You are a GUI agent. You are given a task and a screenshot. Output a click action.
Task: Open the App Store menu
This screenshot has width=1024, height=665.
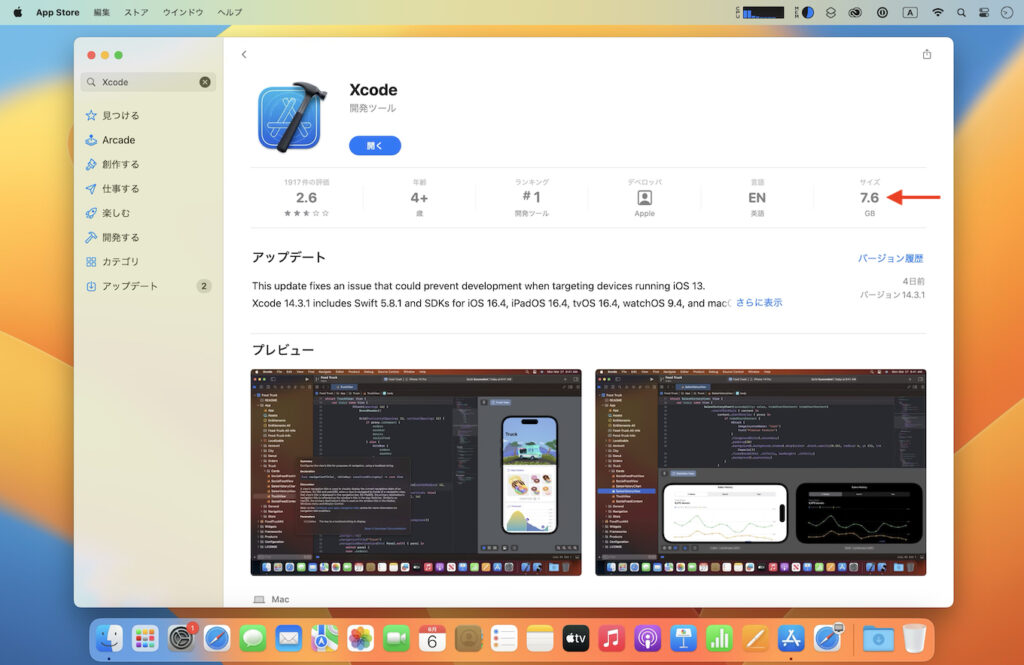coord(57,12)
